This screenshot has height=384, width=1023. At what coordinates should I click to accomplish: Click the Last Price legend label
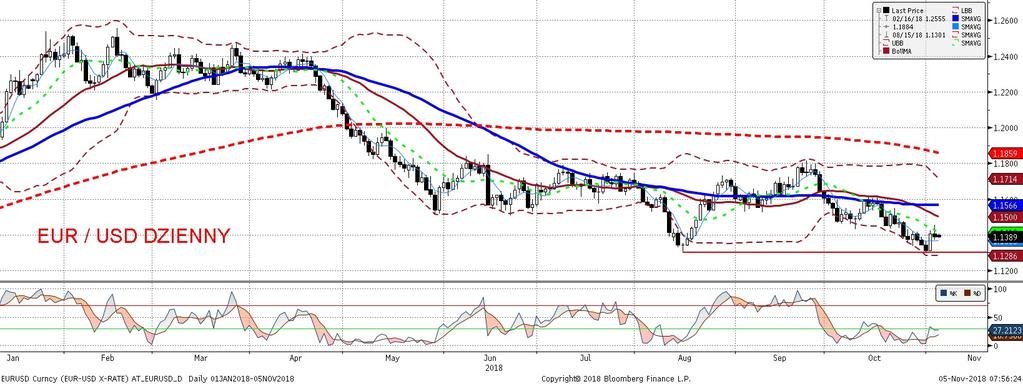click(x=908, y=10)
